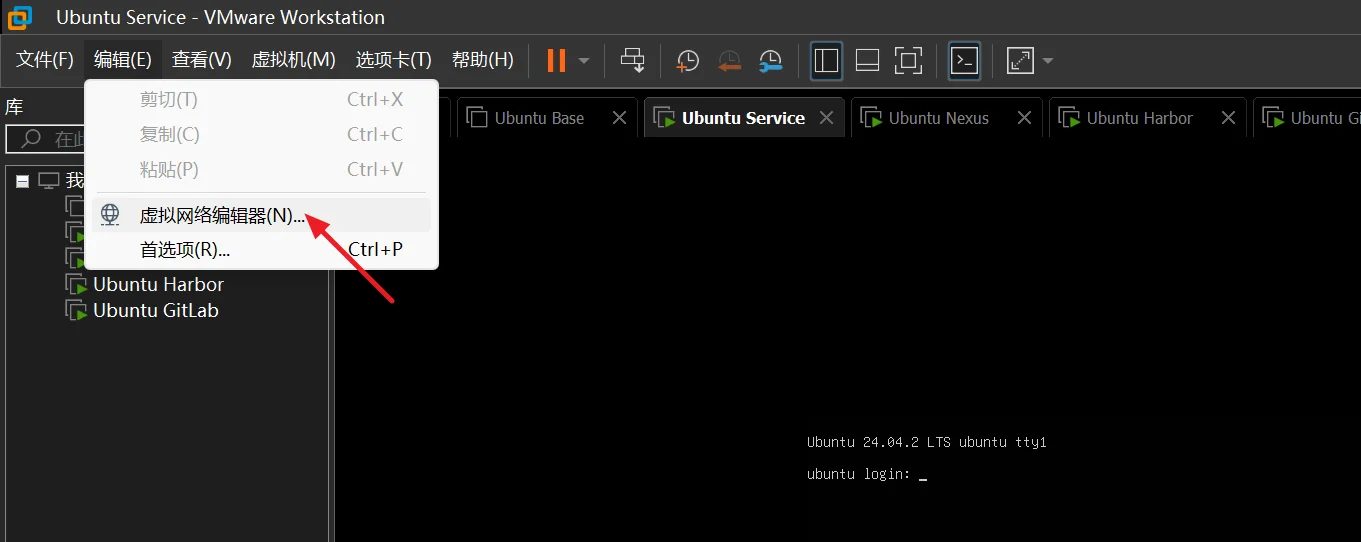Open the 帮助(H) menu
The height and width of the screenshot is (542, 1361).
tap(483, 60)
